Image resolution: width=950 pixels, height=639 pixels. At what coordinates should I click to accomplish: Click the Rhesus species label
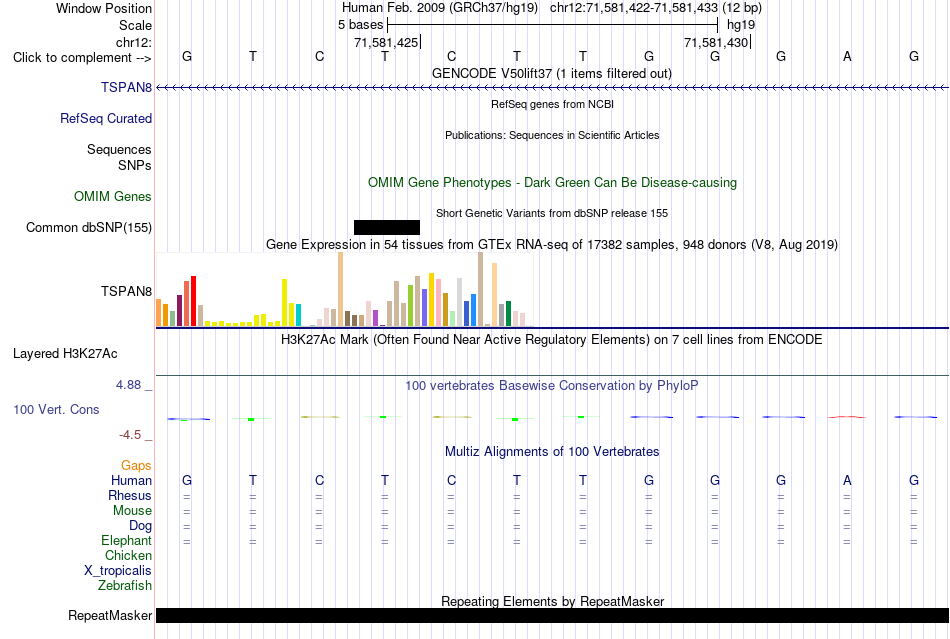click(x=130, y=495)
